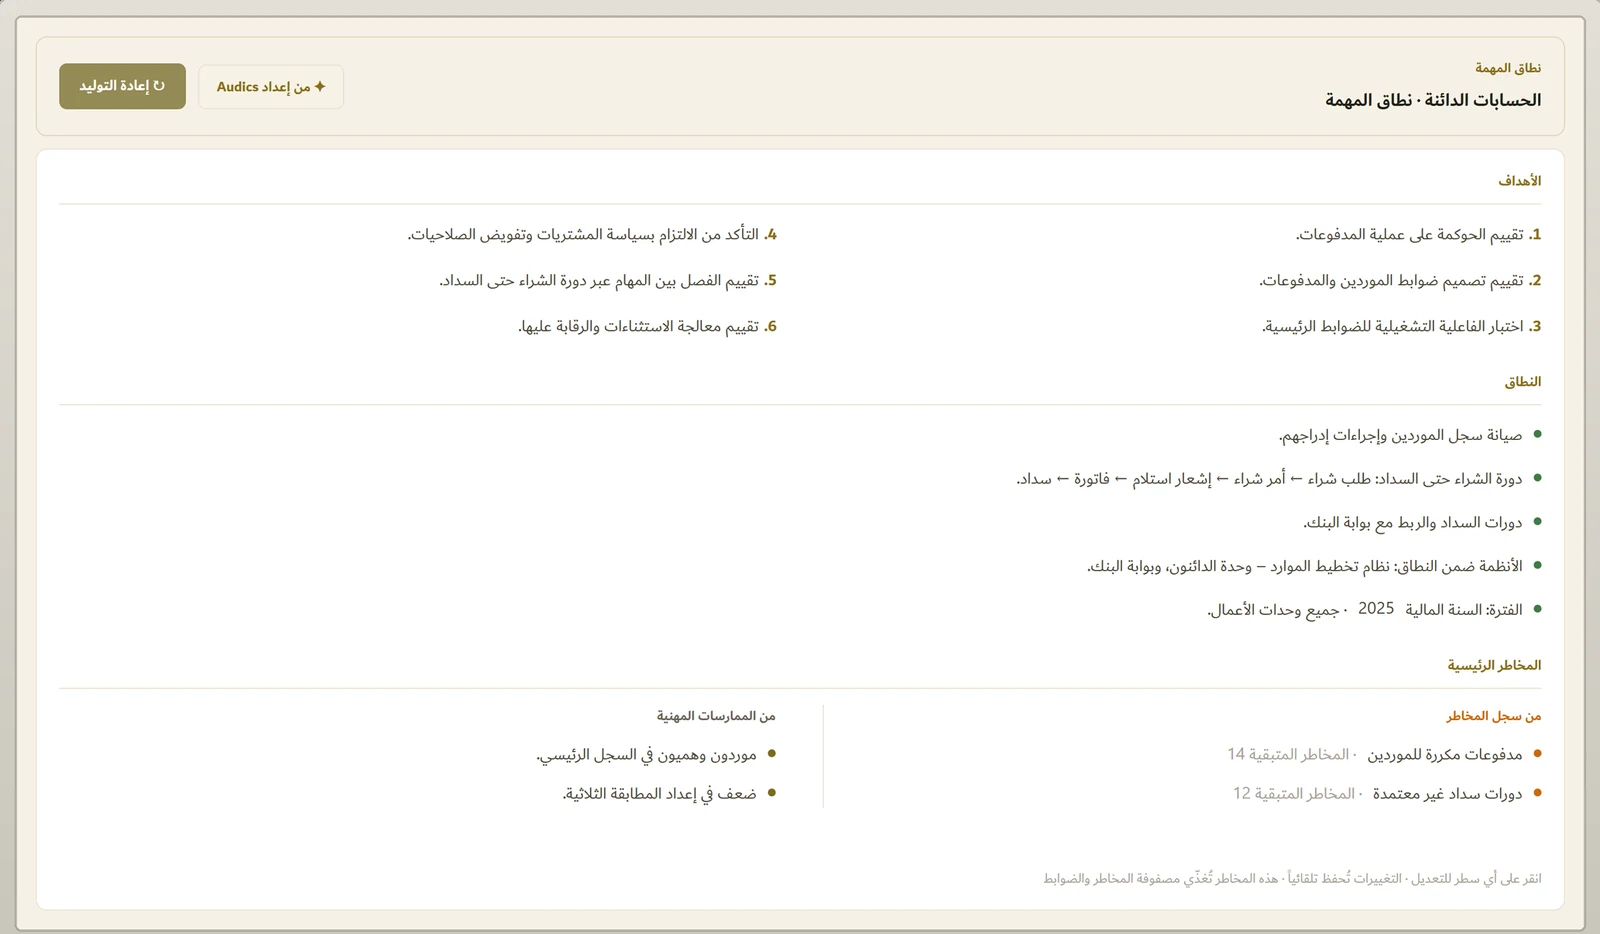Image resolution: width=1600 pixels, height=934 pixels.
Task: Click the refresh icon in إعادة التوليد
Action: (x=159, y=86)
